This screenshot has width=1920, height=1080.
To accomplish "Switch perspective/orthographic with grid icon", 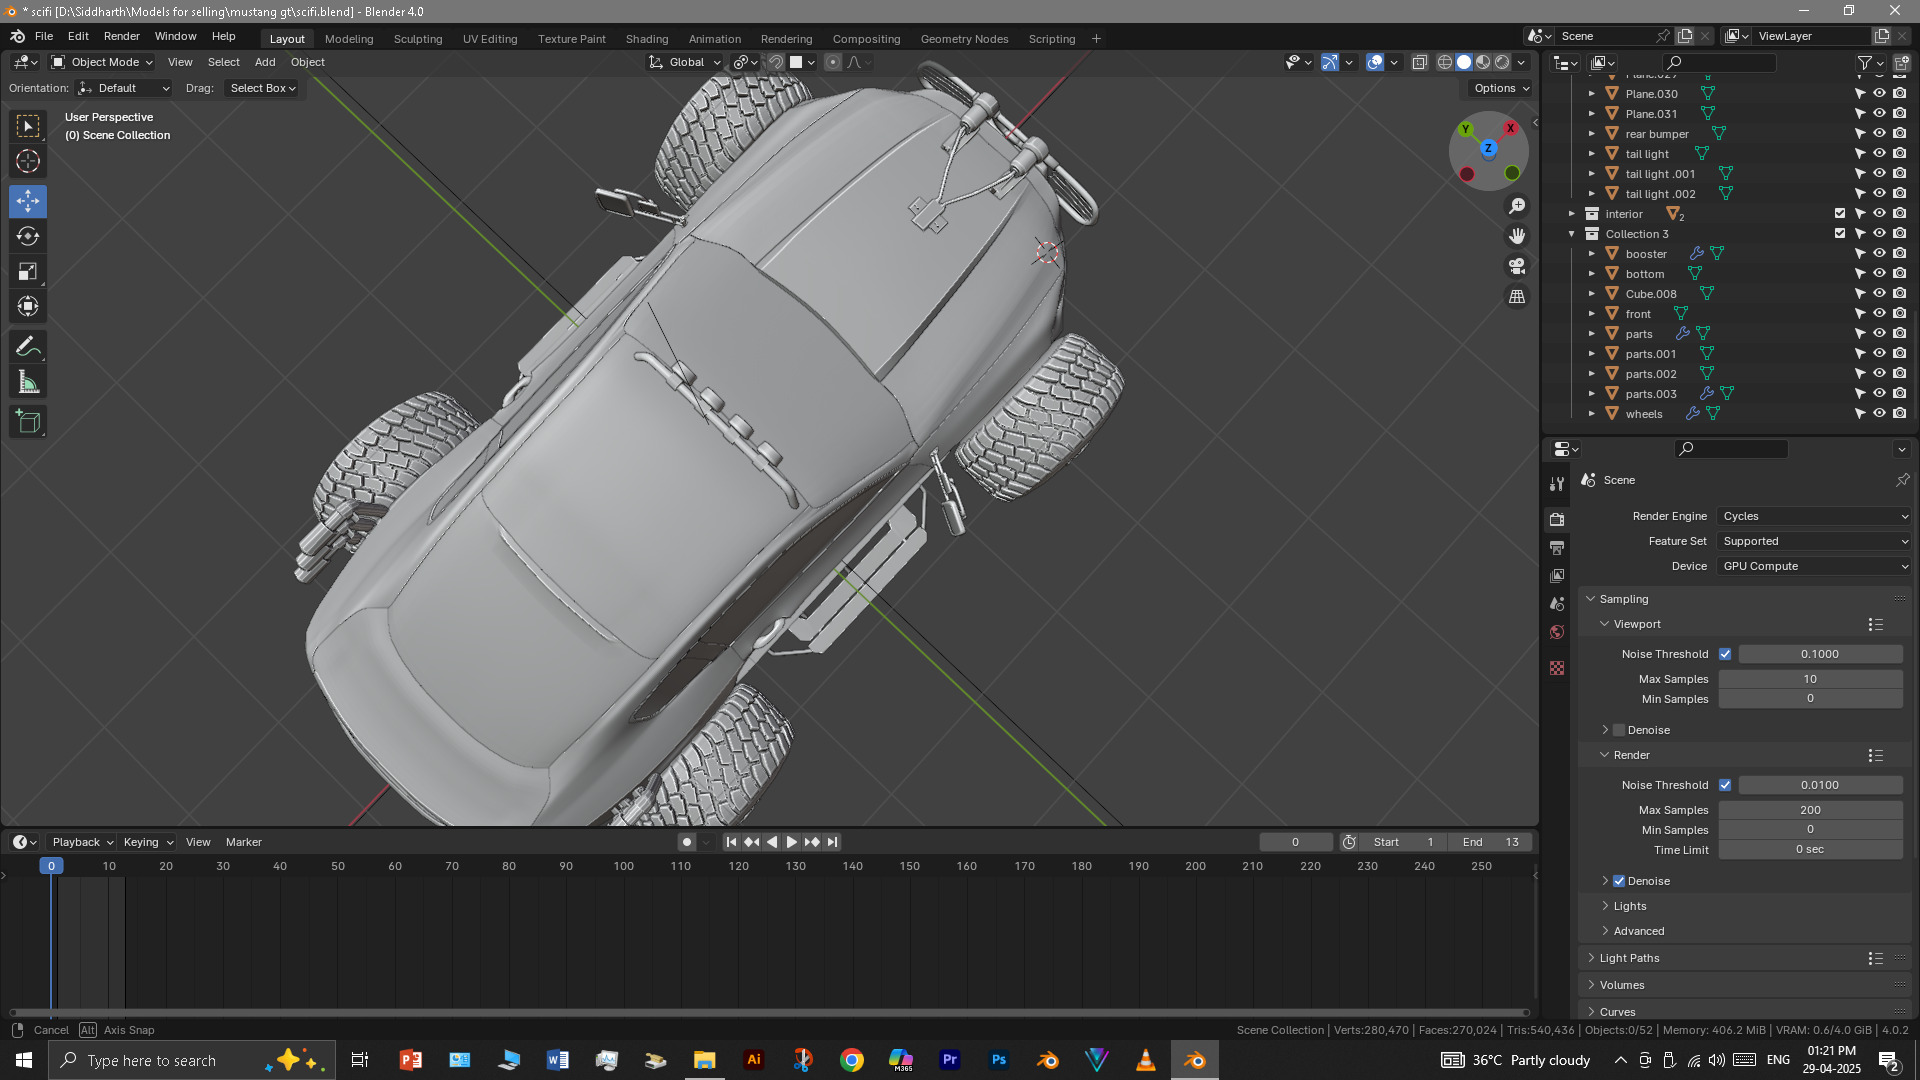I will pyautogui.click(x=1517, y=296).
